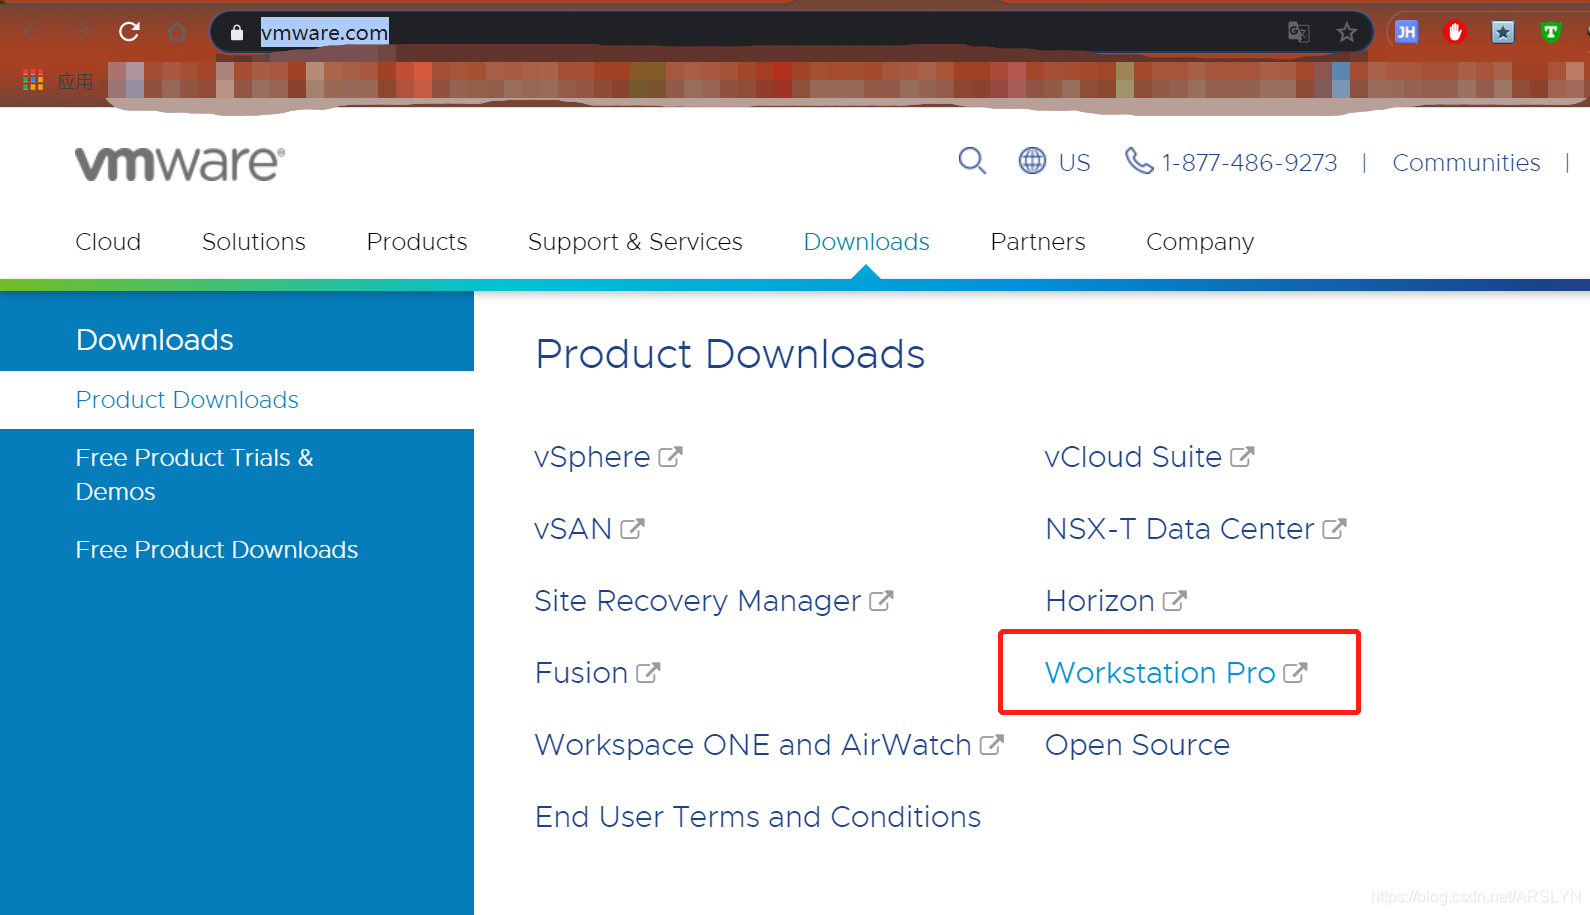This screenshot has height=915, width=1590.
Task: Open the Horizon download link
Action: tap(1100, 601)
